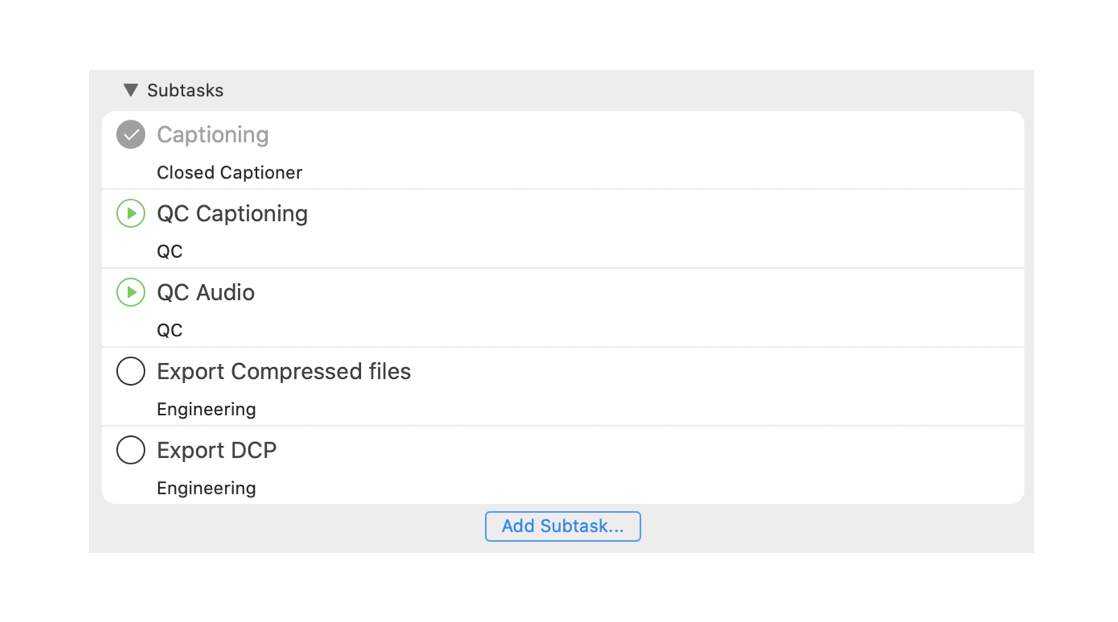Collapse the Subtasks disclosure triangle
1118x622 pixels.
130,90
